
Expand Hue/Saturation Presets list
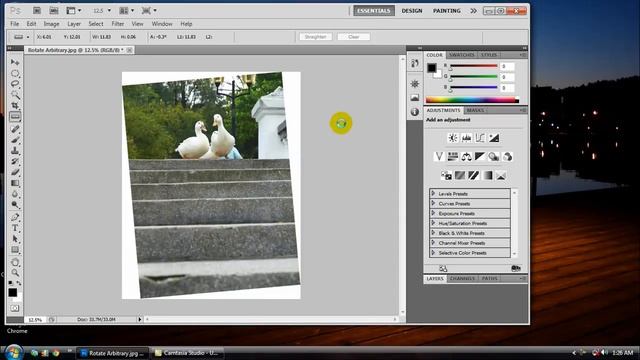click(433, 223)
